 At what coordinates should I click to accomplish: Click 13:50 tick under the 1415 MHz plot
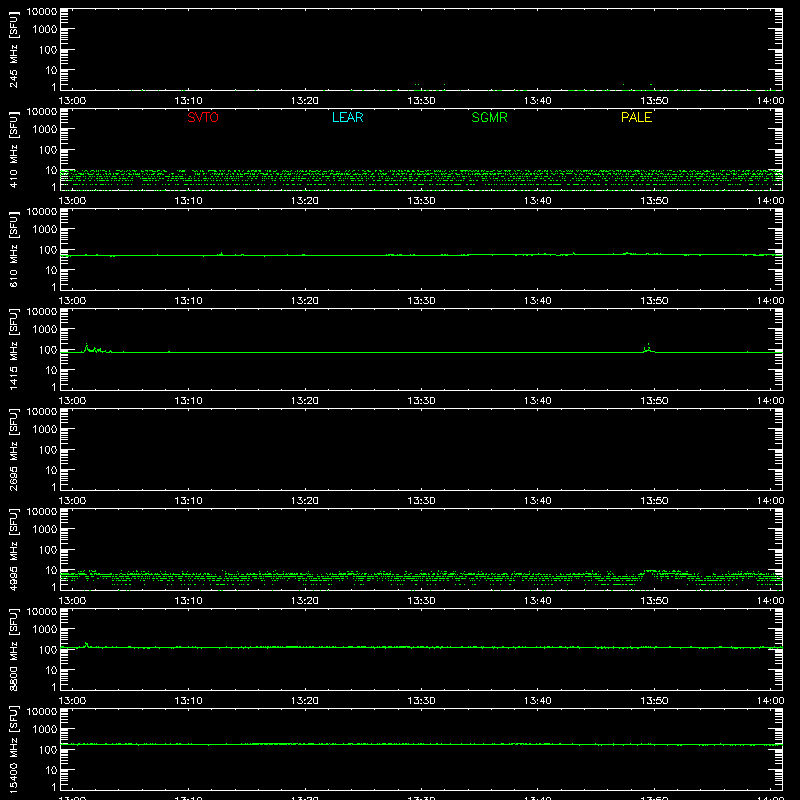point(654,401)
